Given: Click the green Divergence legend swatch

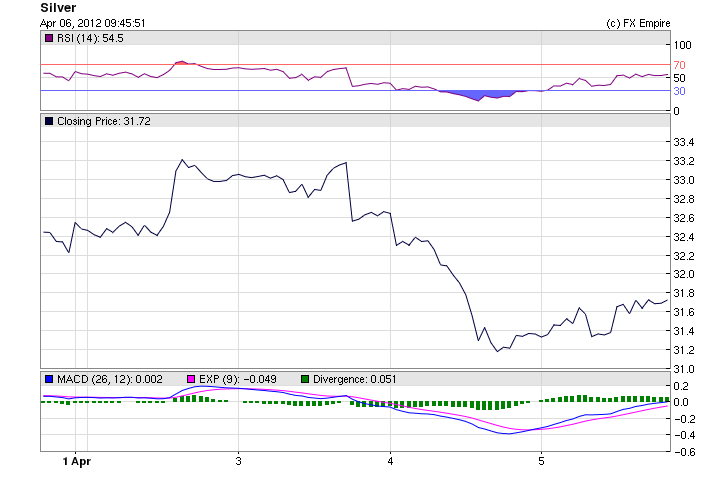Looking at the screenshot, I should tap(306, 379).
